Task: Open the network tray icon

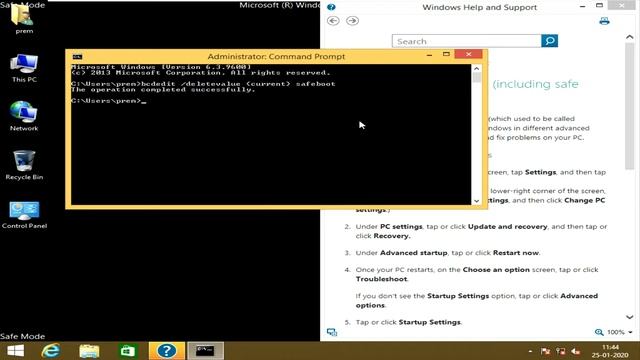Action: click(x=560, y=351)
